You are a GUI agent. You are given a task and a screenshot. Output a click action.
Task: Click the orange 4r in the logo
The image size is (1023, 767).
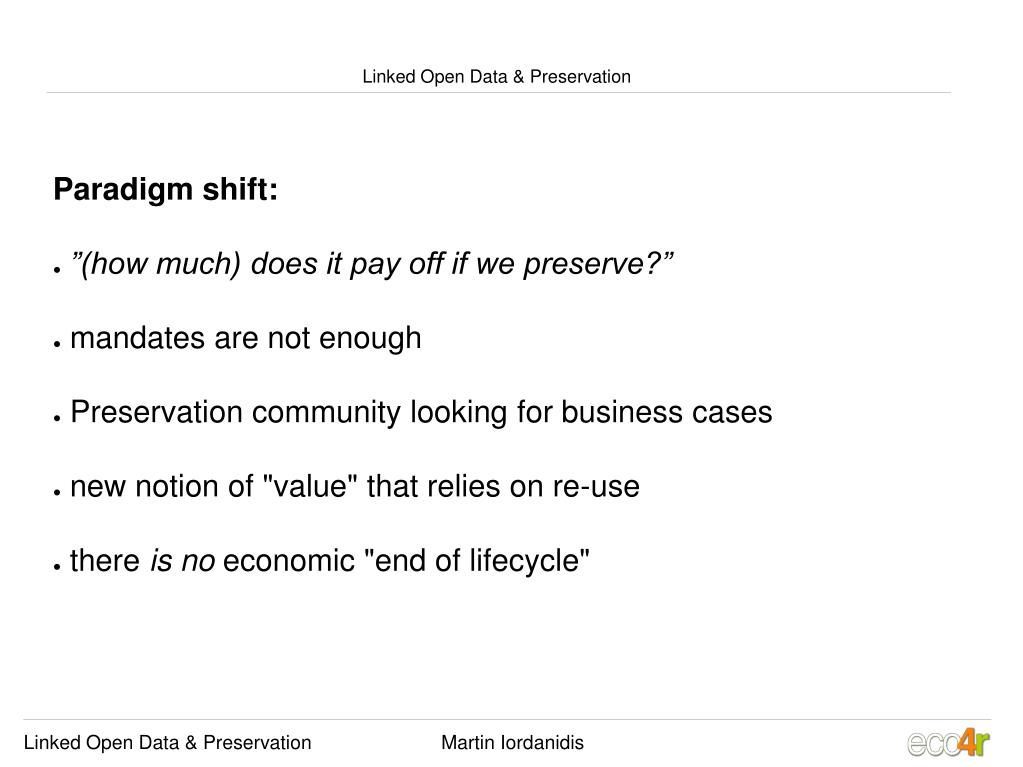tap(974, 742)
